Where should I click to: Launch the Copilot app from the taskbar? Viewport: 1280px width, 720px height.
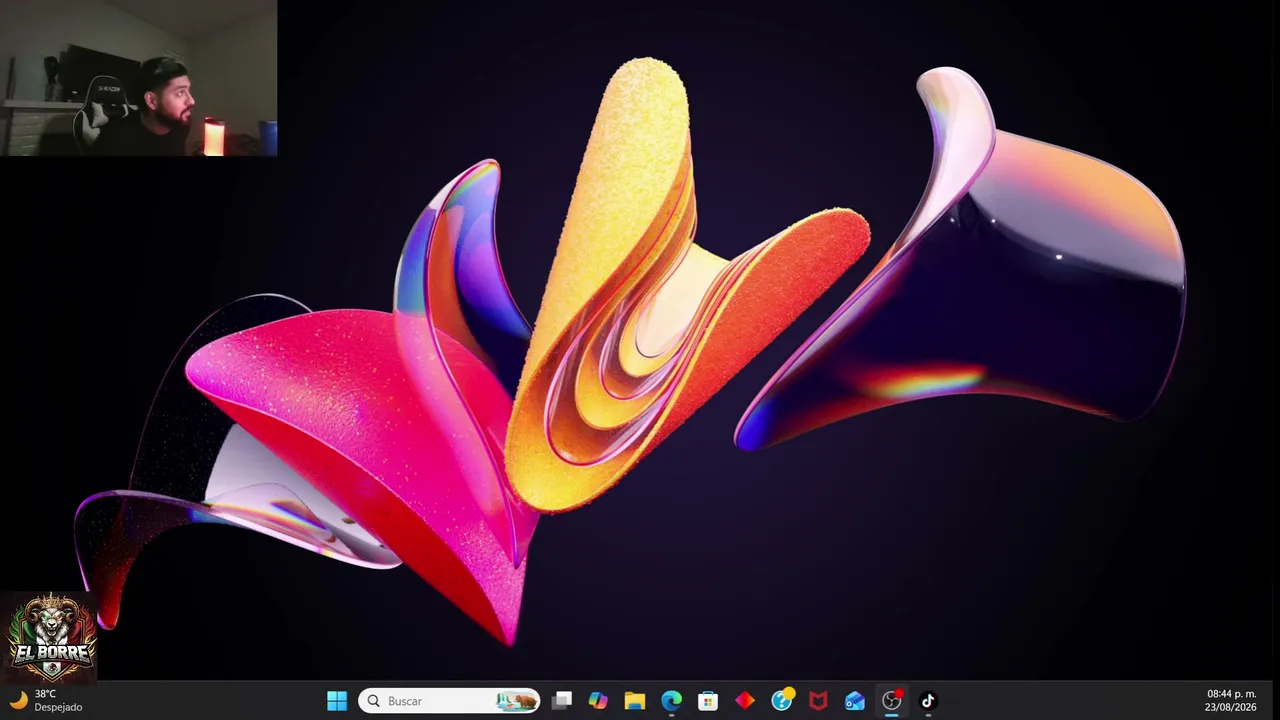tap(598, 701)
